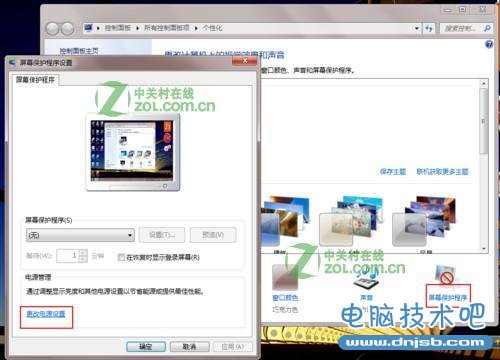This screenshot has height=360, width=500.
Task: Select the cartoon characters theme thumbnail in the middle
Action: pyautogui.click(x=351, y=221)
